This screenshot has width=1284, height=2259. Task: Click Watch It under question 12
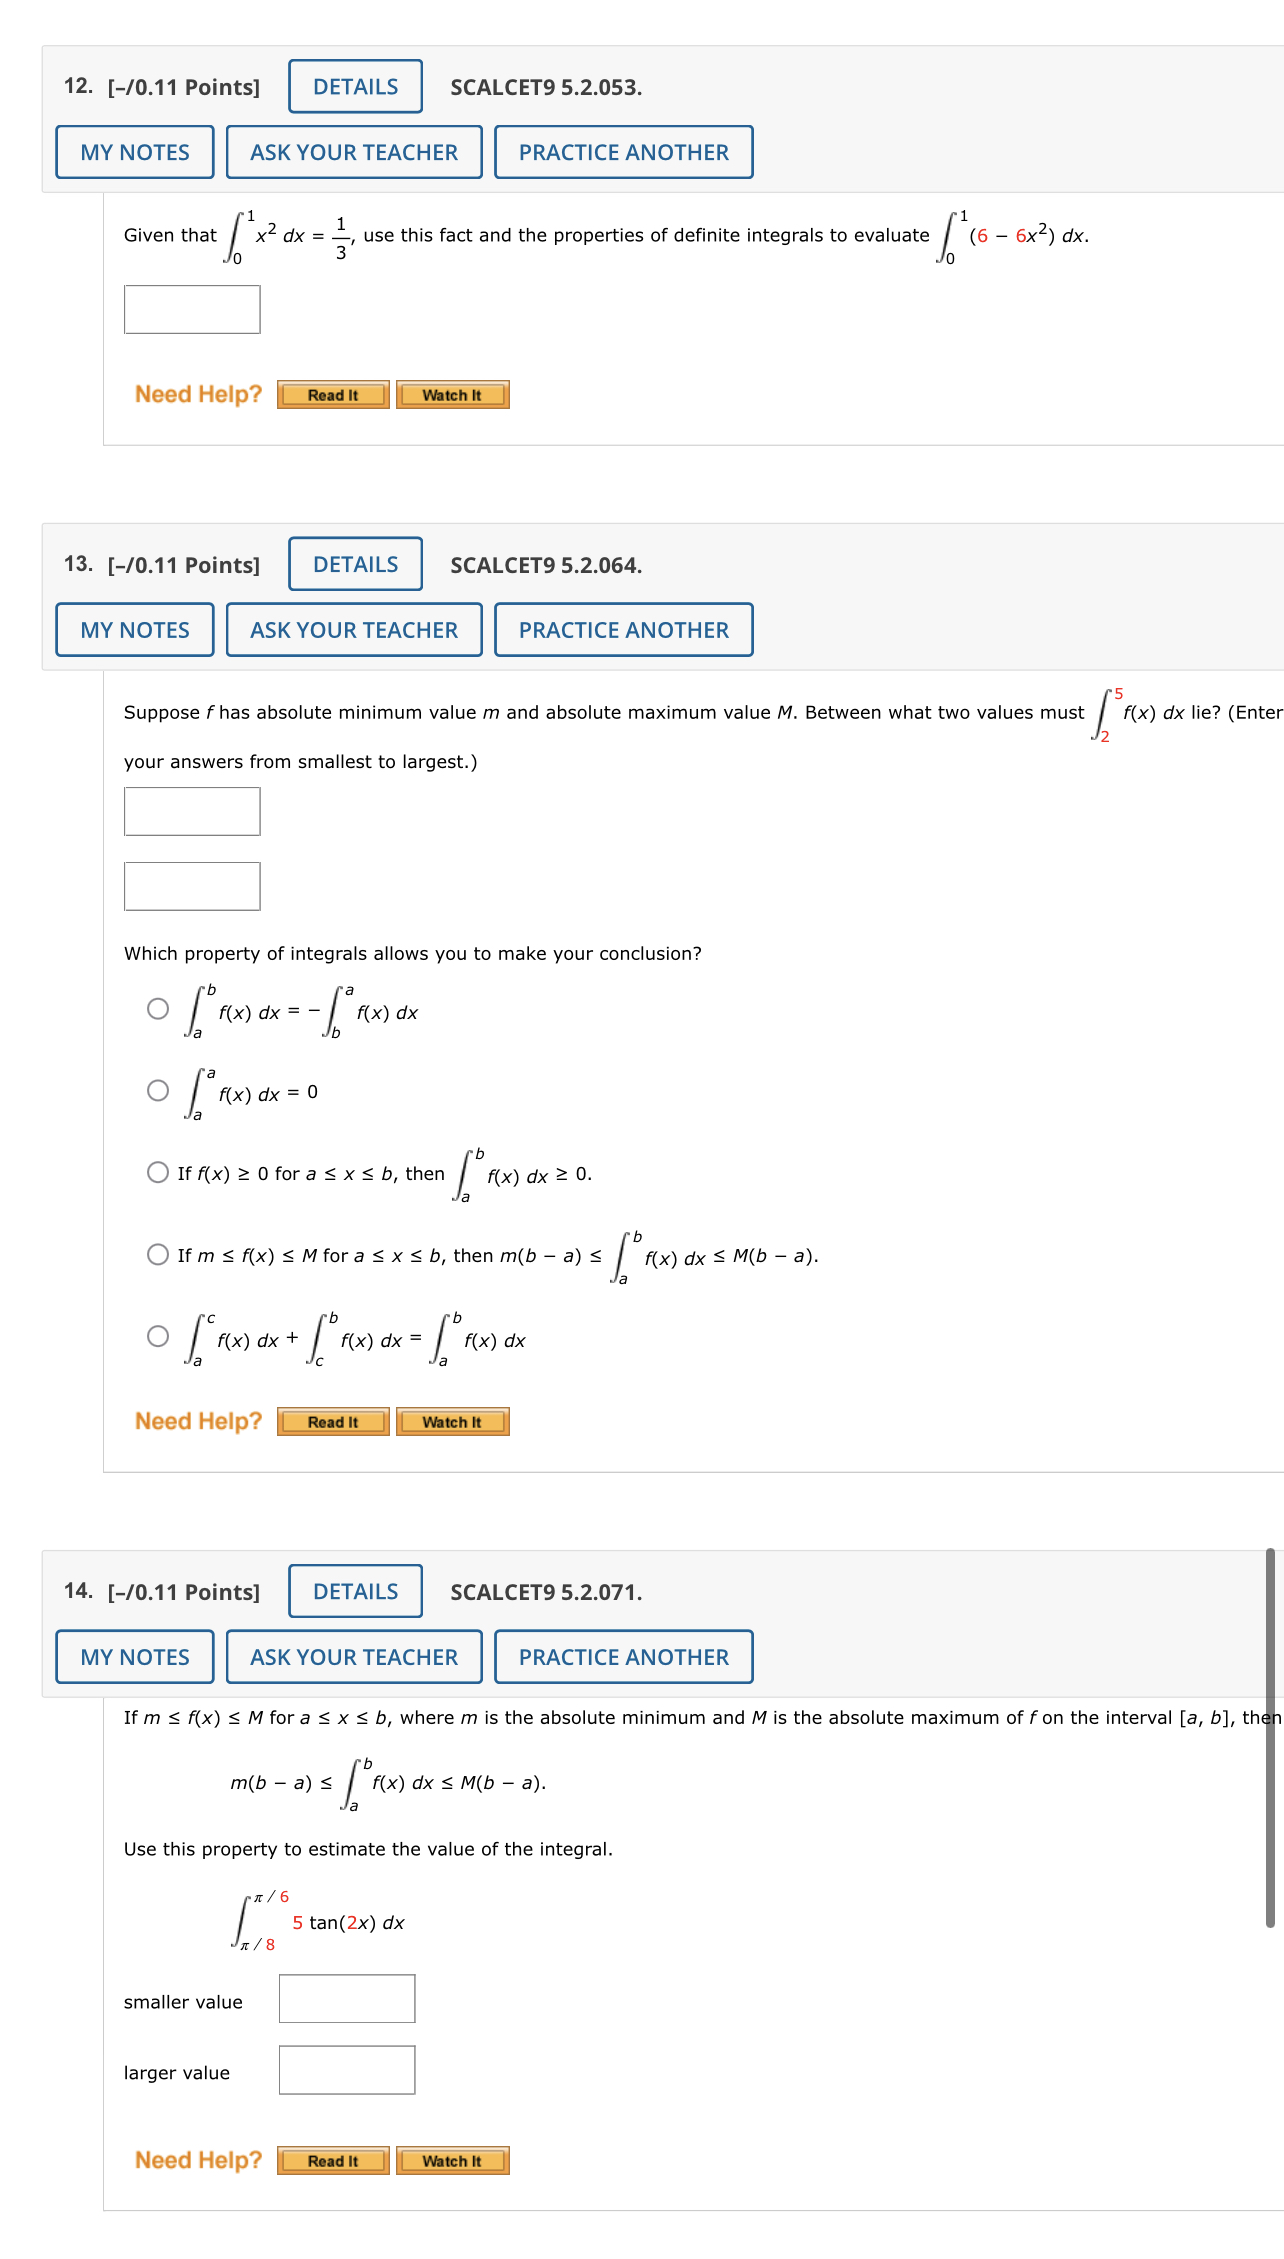pos(452,394)
